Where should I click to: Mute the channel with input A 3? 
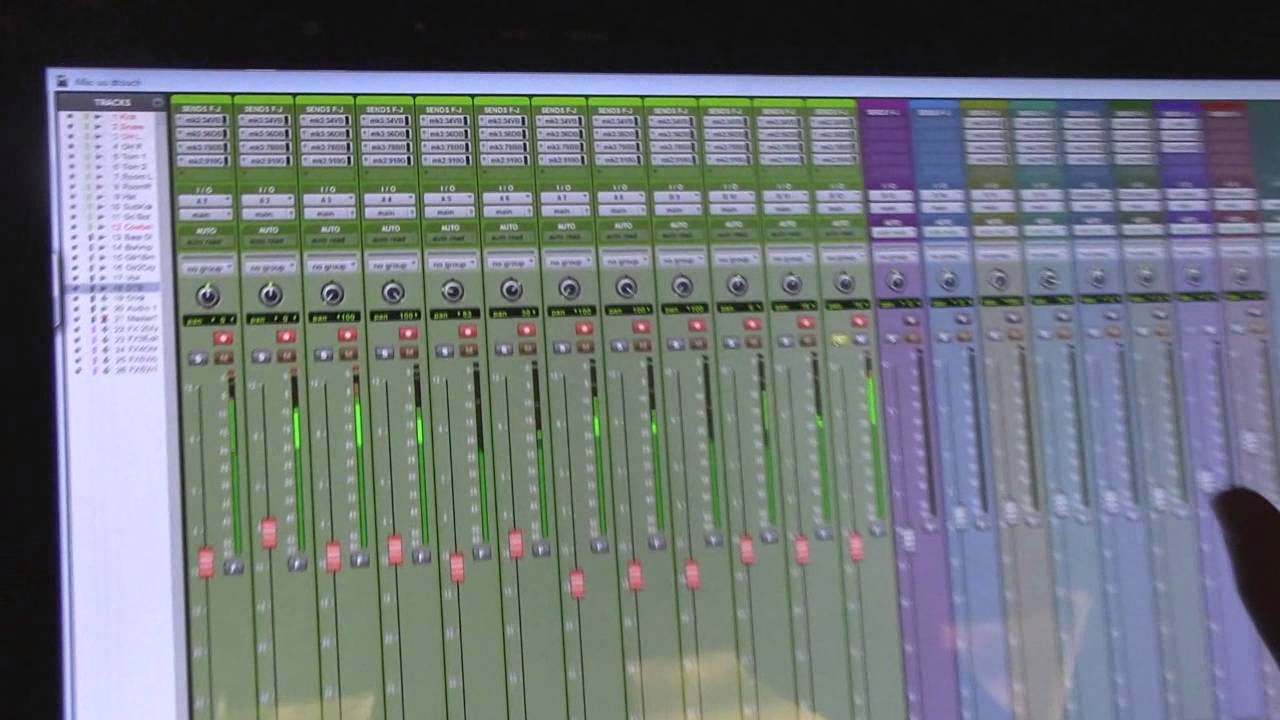pyautogui.click(x=347, y=353)
